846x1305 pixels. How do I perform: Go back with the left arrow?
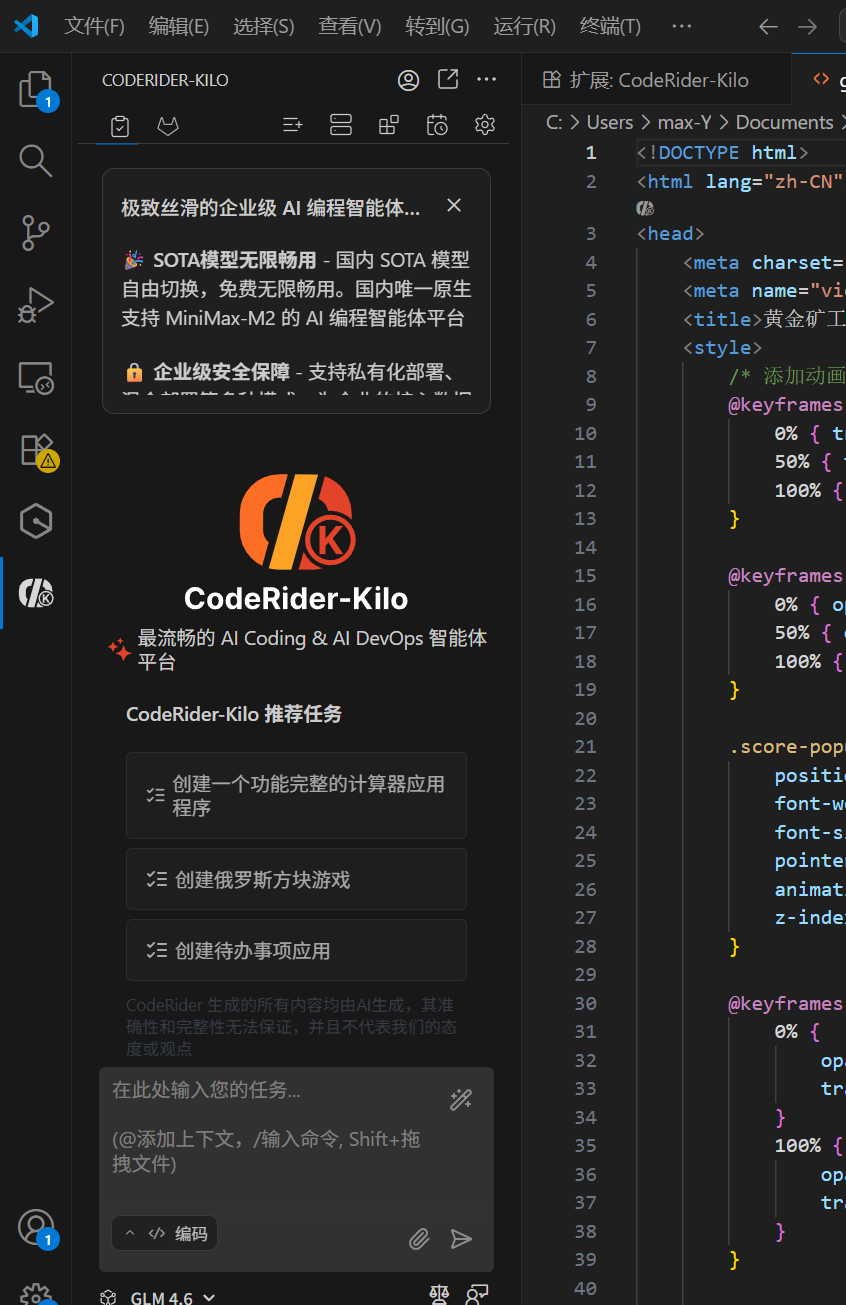pos(768,27)
